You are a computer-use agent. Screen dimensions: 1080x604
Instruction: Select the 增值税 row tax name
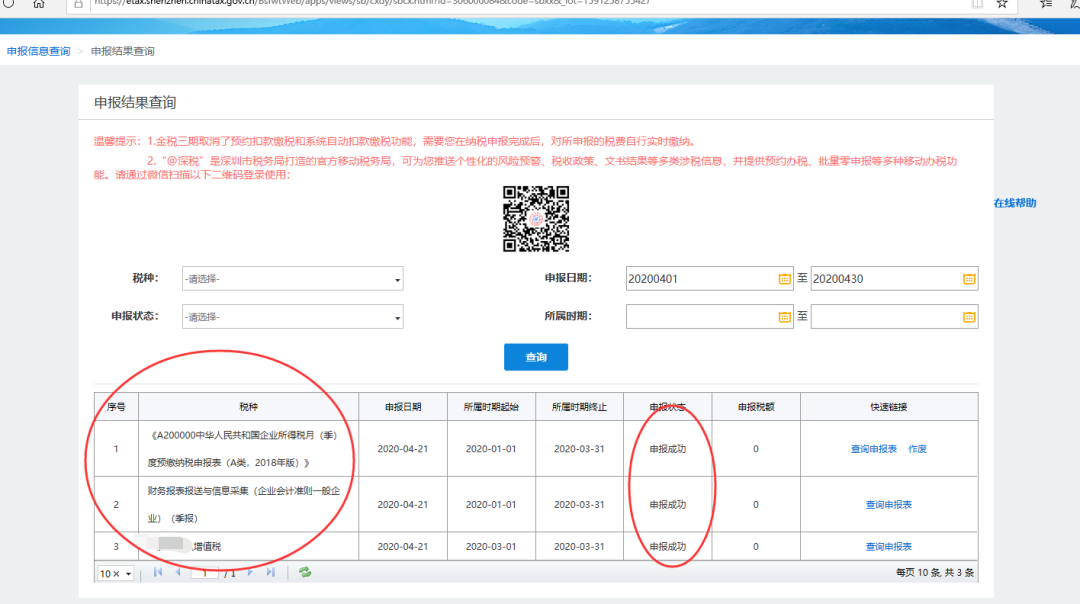point(207,547)
